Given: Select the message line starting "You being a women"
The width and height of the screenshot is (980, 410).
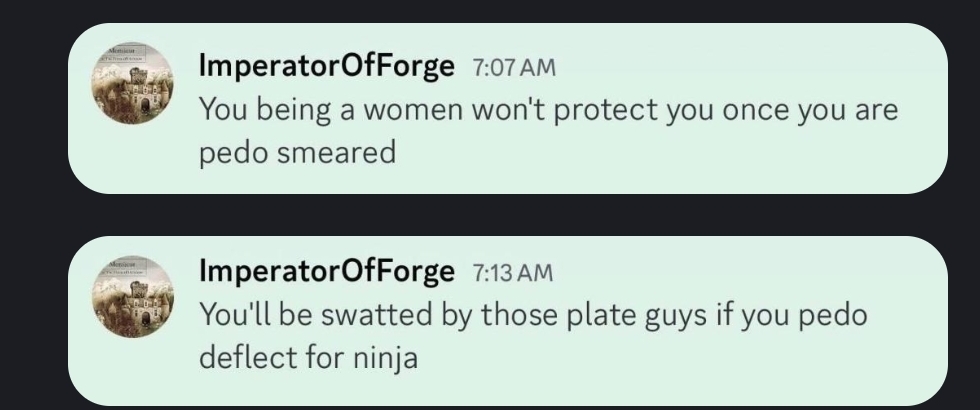Looking at the screenshot, I should (x=548, y=109).
